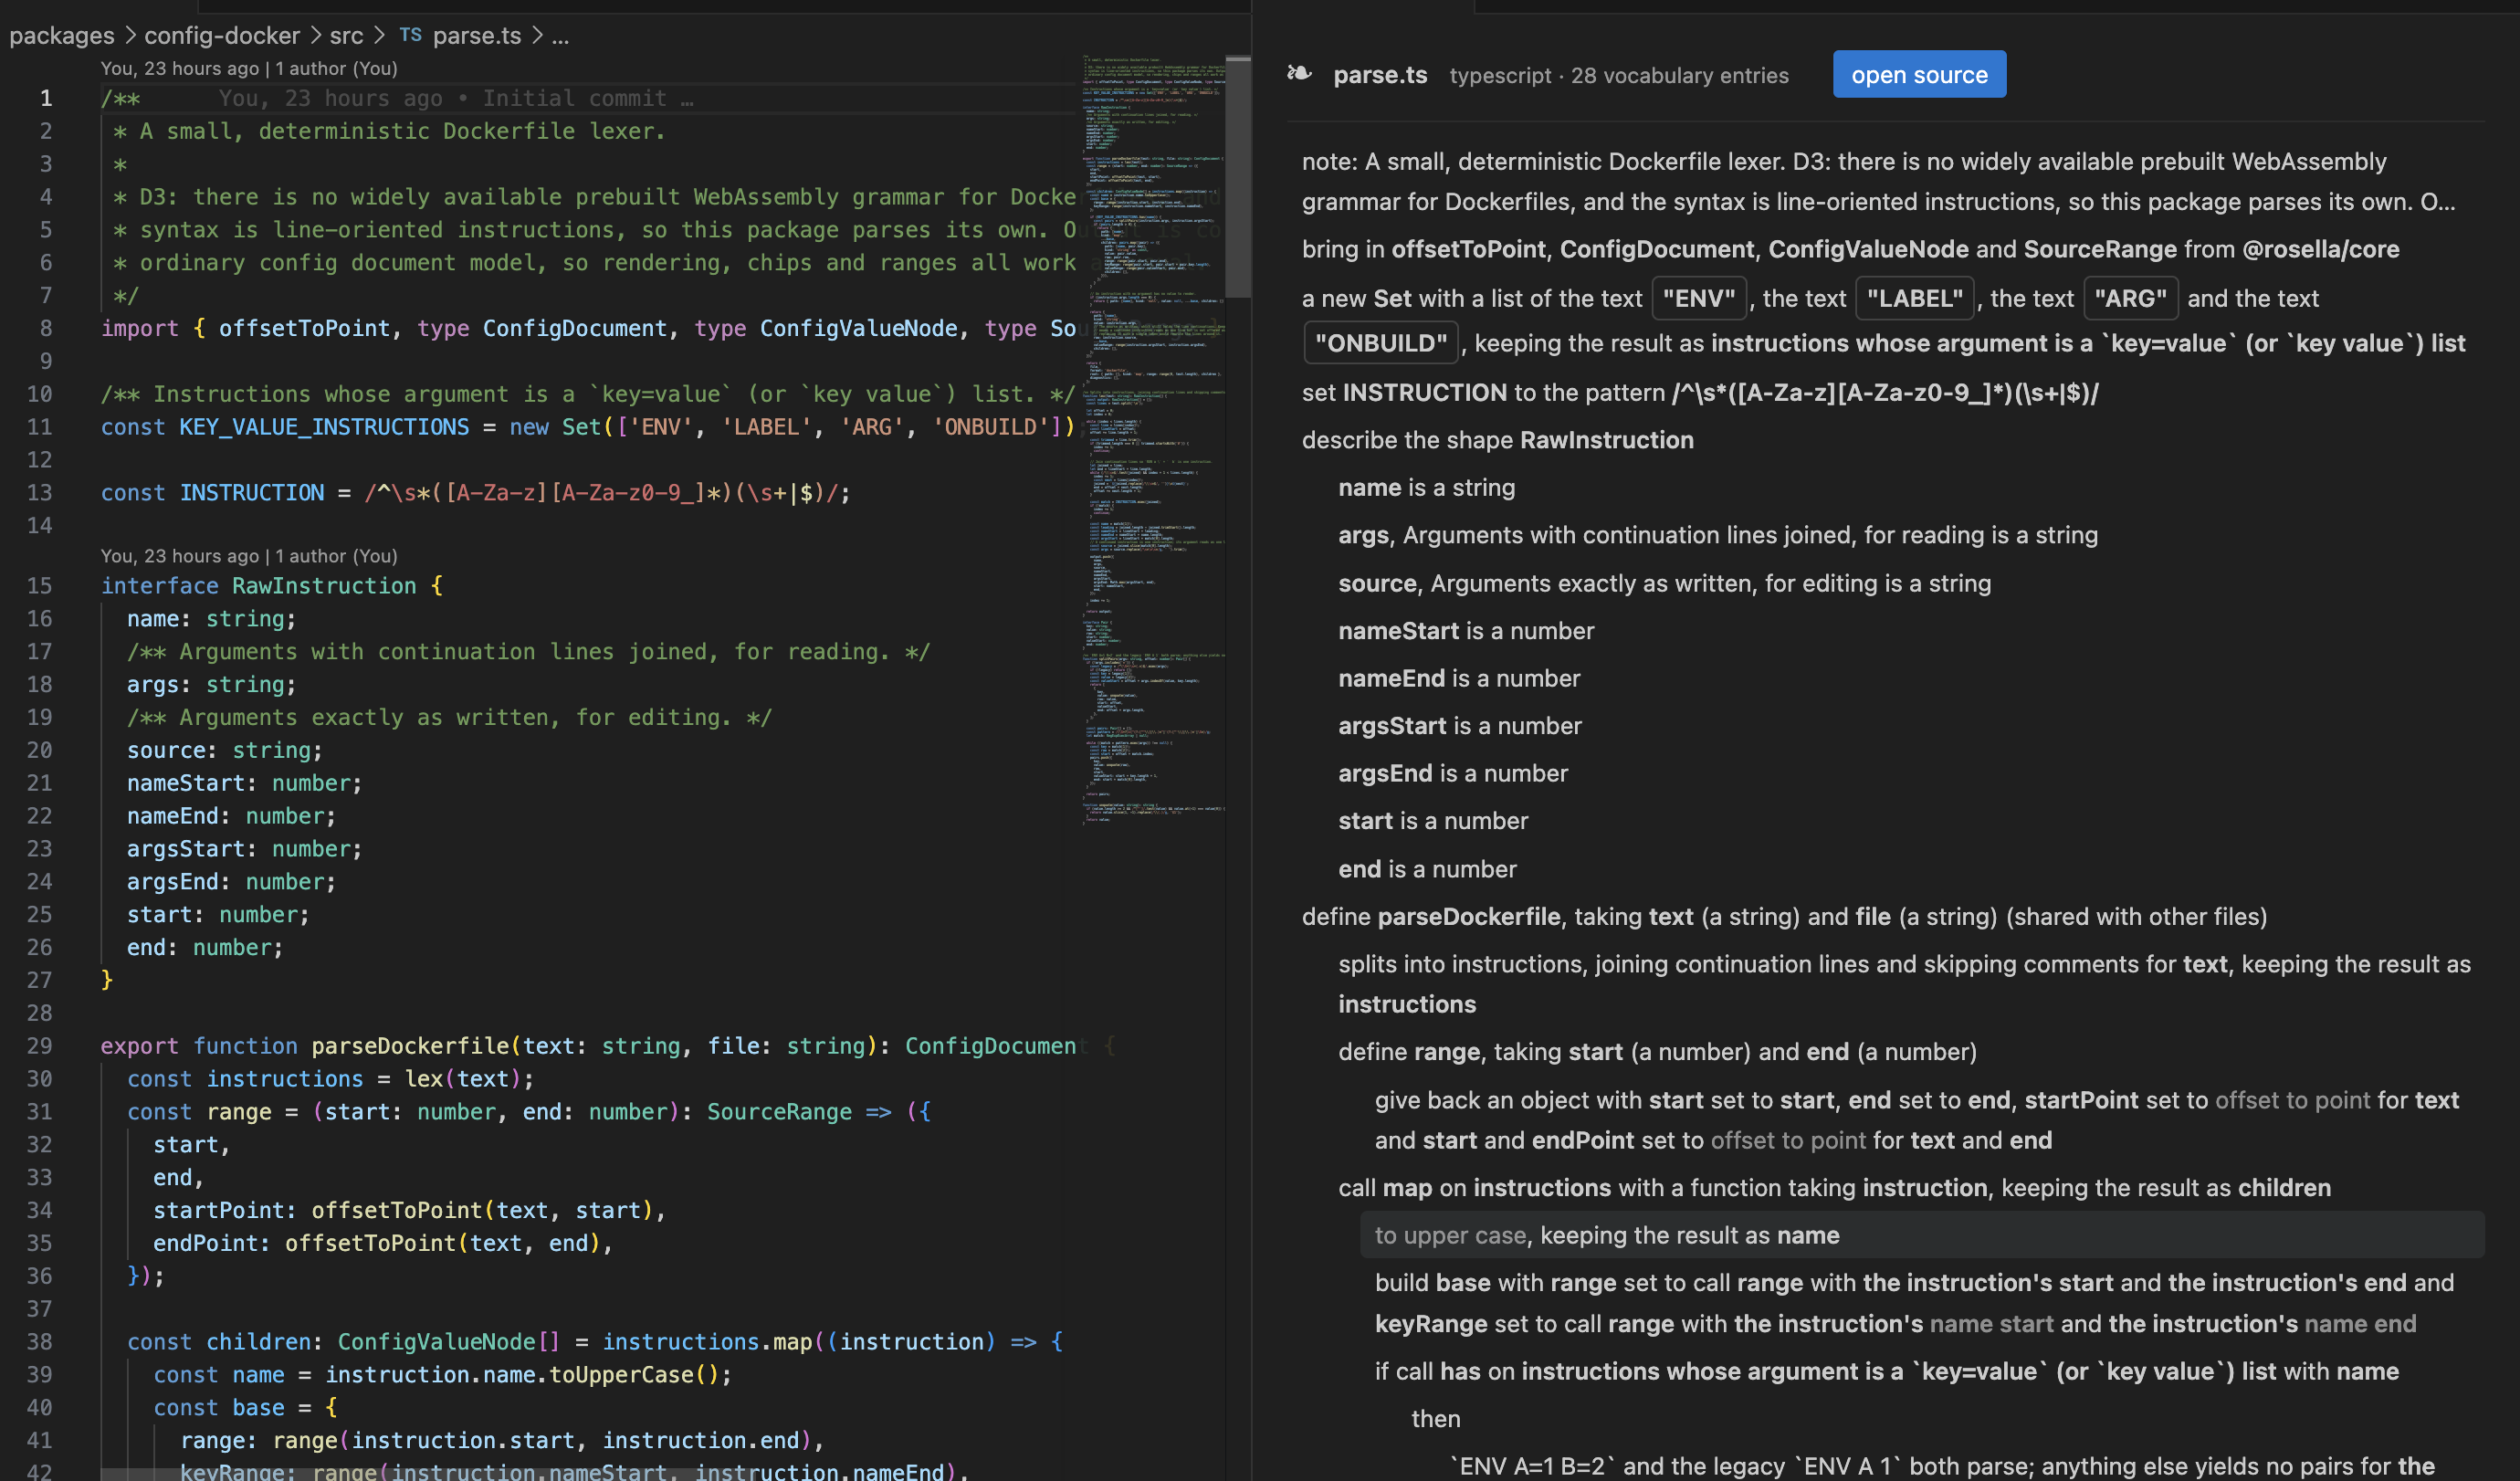Click line number 15 in the gutter
The height and width of the screenshot is (1481, 2520).
click(x=40, y=586)
